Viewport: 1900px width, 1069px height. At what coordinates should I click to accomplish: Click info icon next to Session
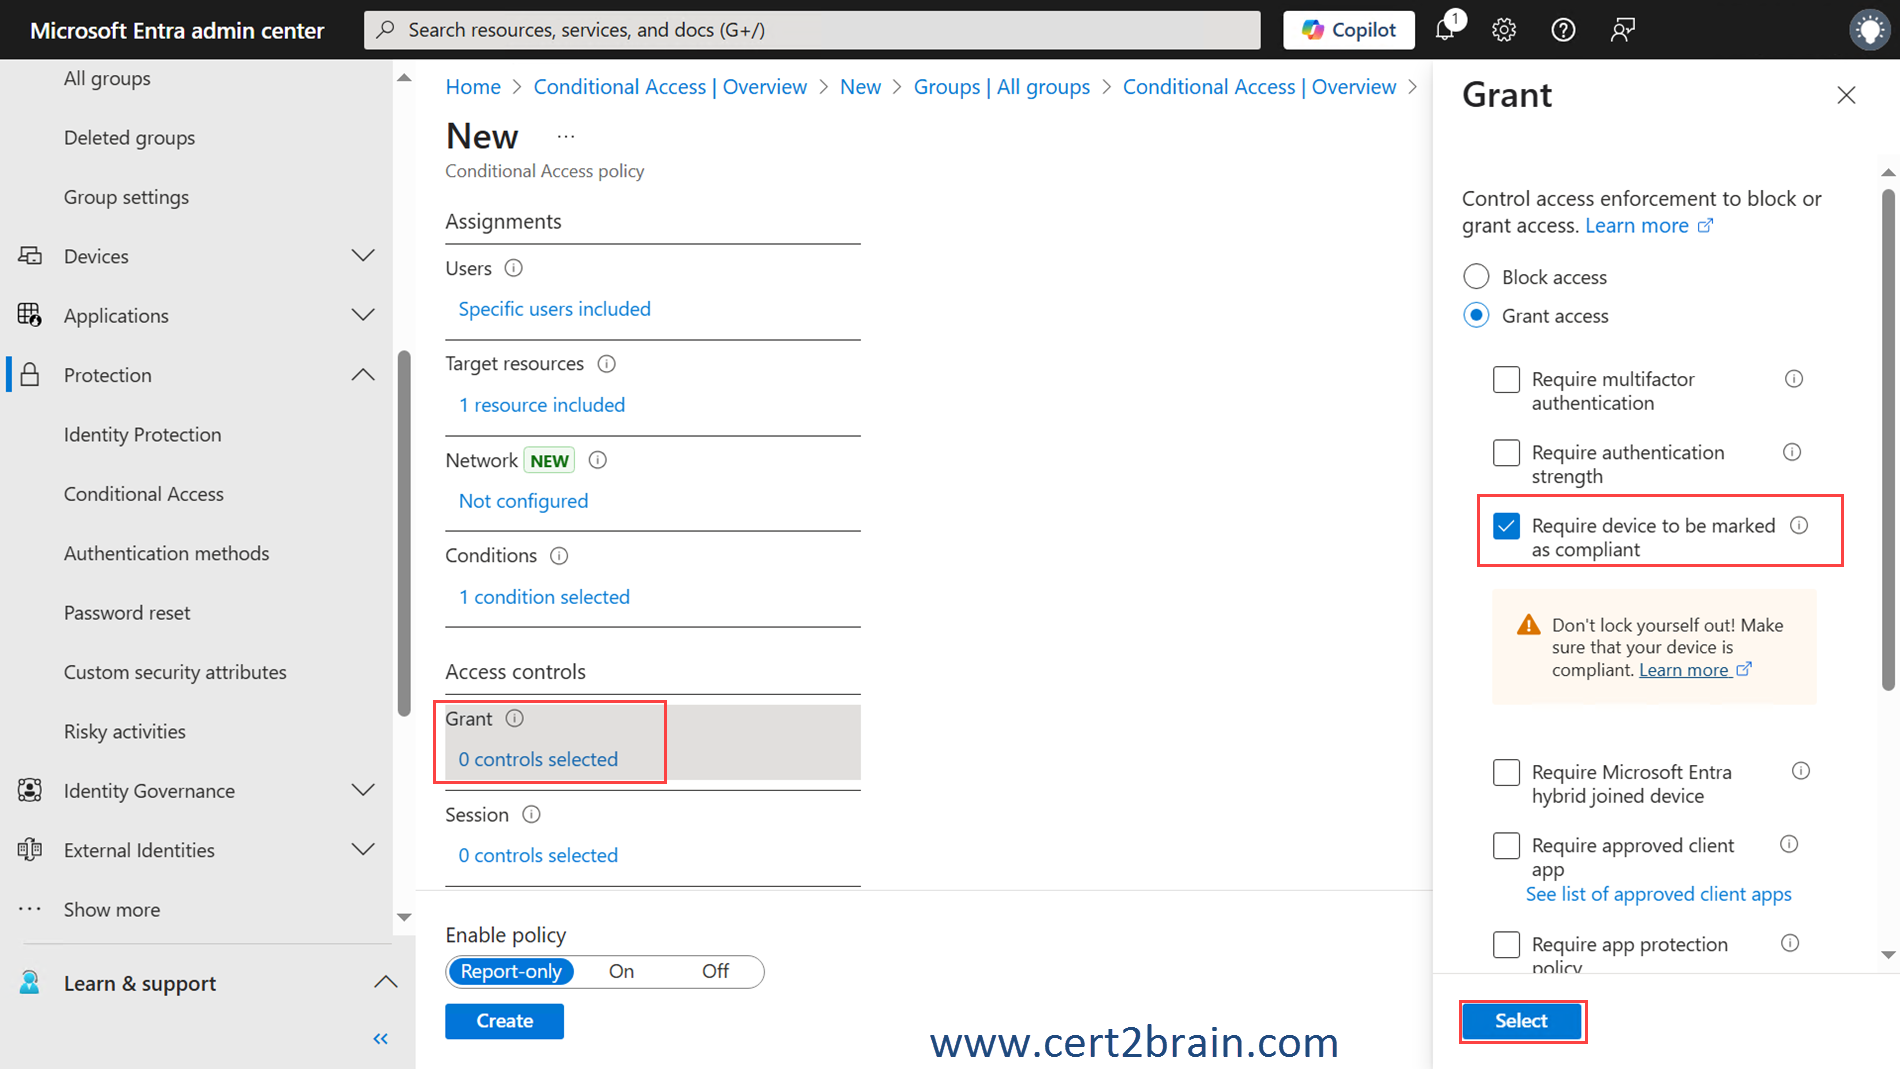(x=531, y=815)
